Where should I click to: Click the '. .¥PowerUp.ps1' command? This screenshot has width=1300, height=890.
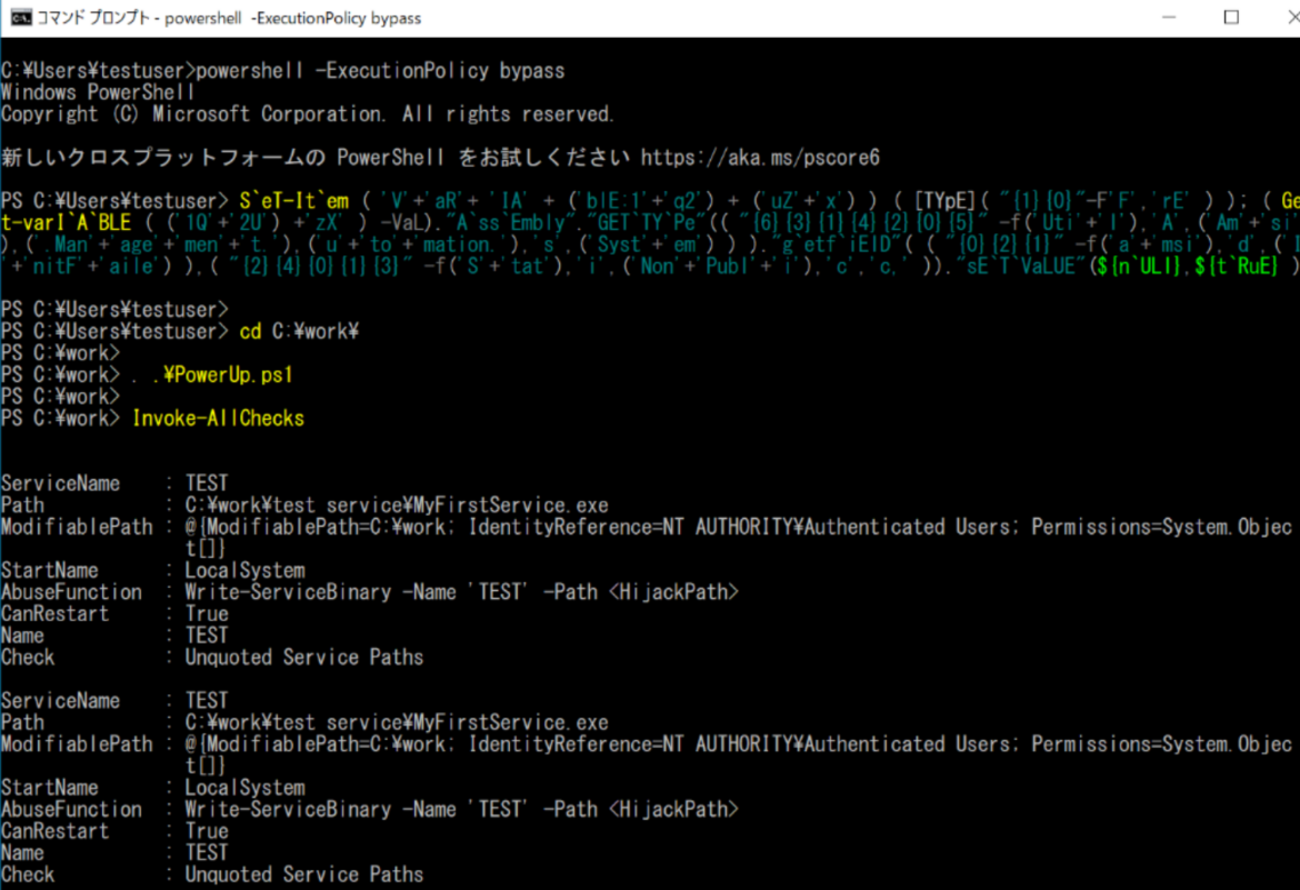click(x=213, y=375)
